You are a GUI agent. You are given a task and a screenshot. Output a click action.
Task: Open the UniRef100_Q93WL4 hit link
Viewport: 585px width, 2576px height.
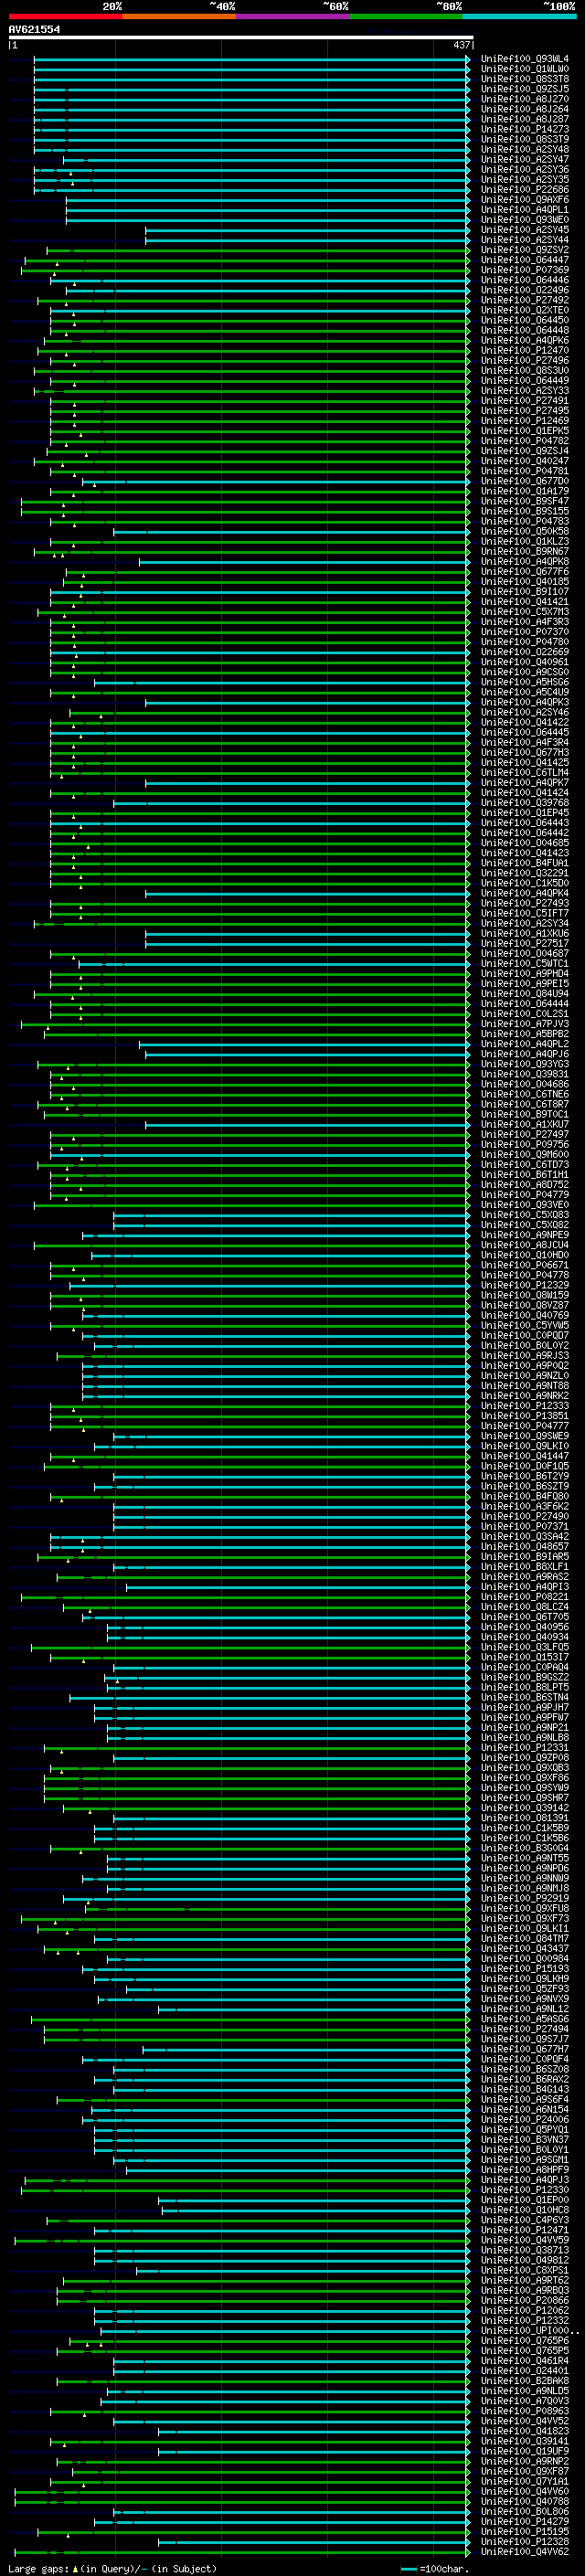524,59
